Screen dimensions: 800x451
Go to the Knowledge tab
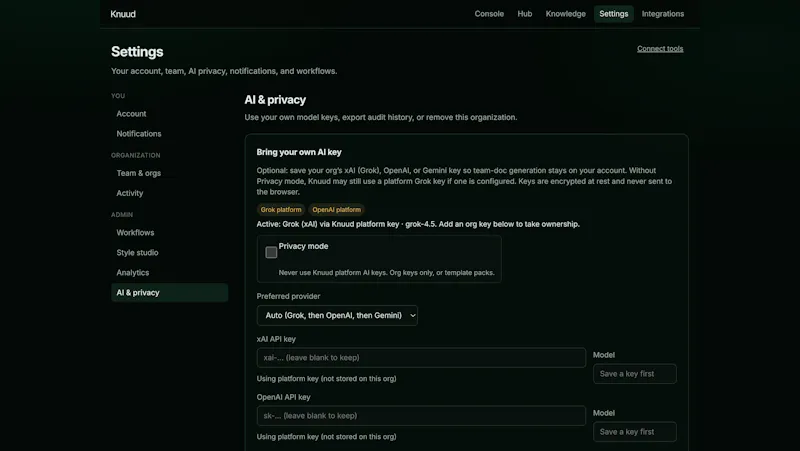[565, 14]
